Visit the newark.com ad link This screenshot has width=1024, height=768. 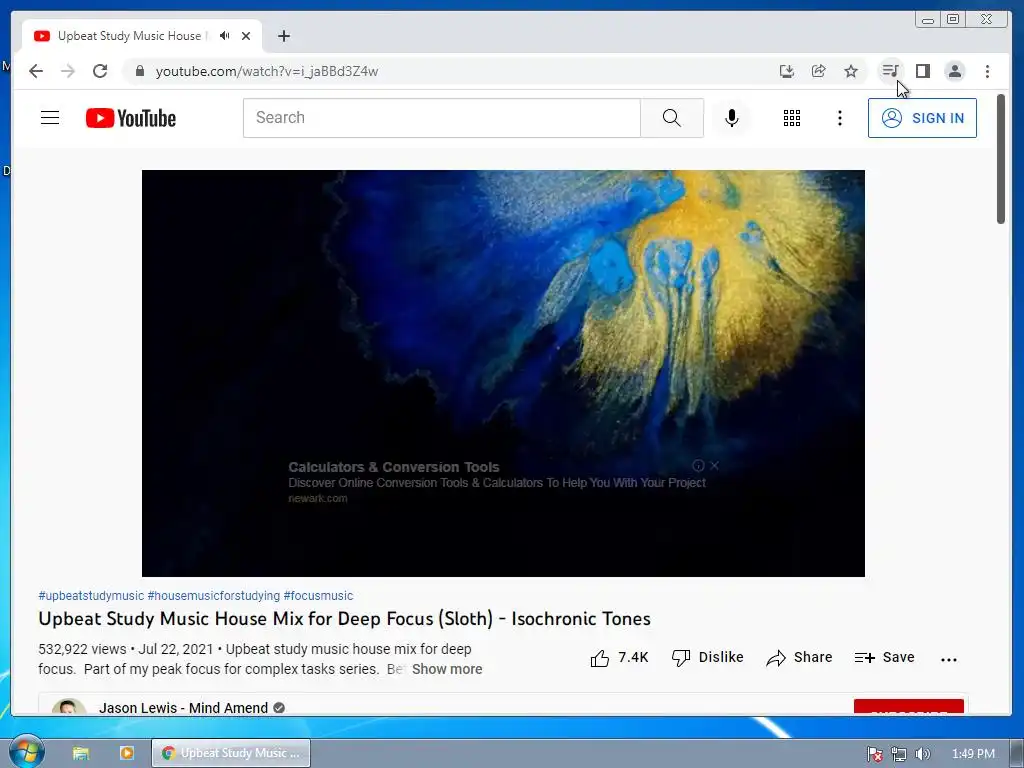pyautogui.click(x=318, y=498)
